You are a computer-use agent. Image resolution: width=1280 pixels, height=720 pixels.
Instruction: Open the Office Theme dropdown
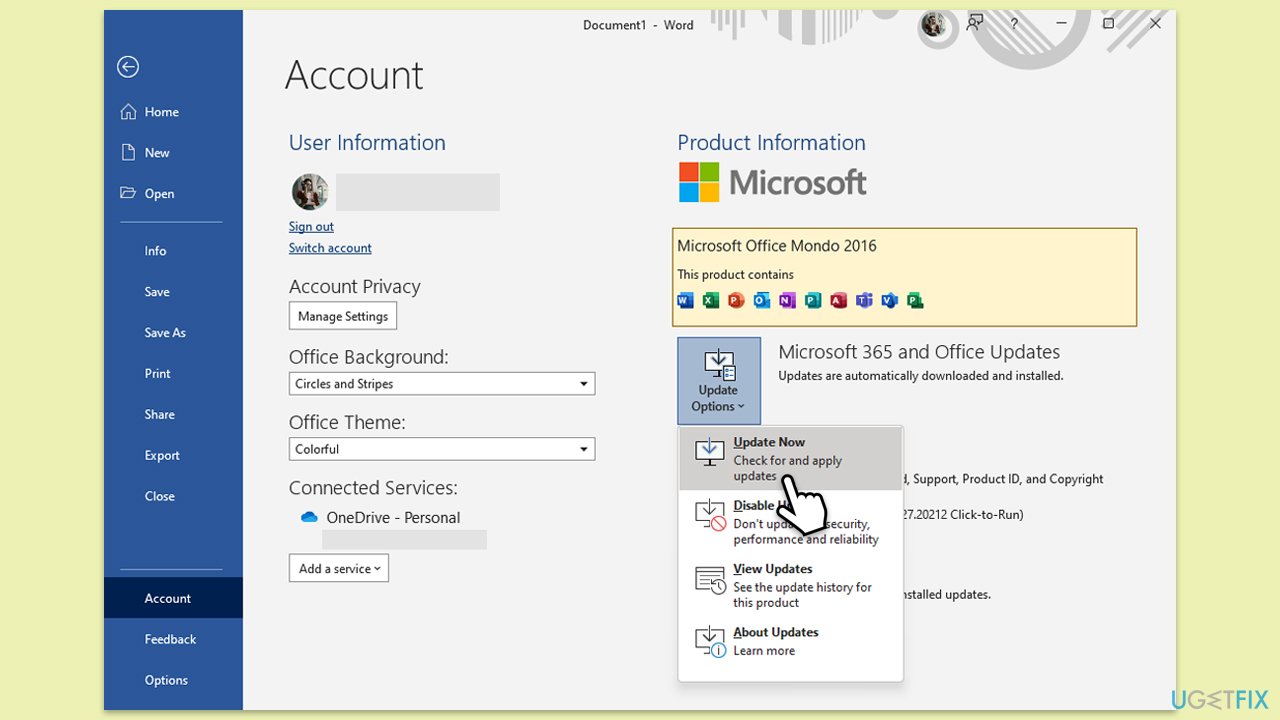[584, 450]
